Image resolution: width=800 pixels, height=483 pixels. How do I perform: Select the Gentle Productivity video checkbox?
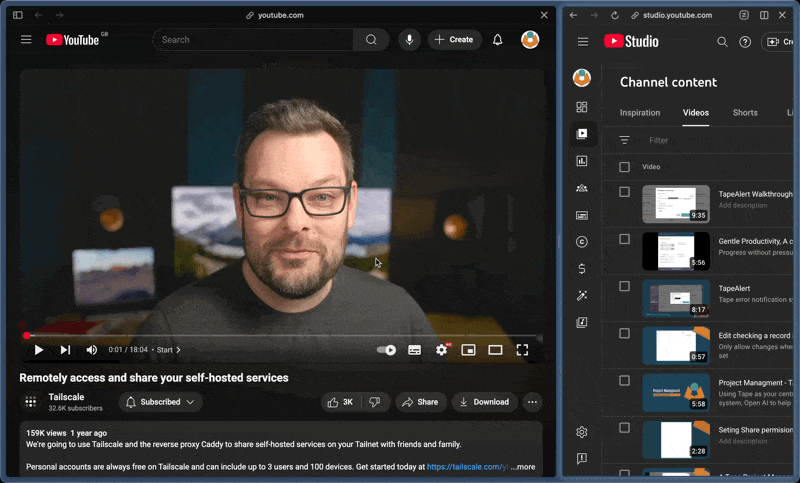pos(624,239)
